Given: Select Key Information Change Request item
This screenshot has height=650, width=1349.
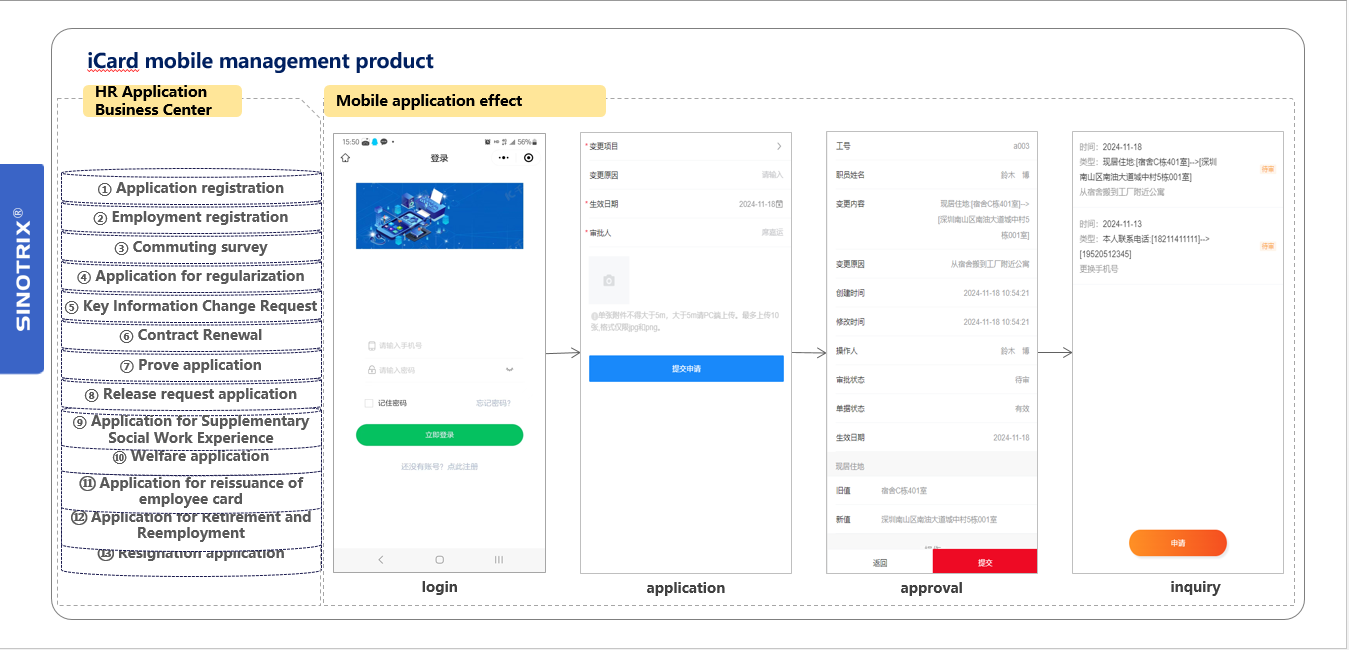Looking at the screenshot, I should coord(191,306).
